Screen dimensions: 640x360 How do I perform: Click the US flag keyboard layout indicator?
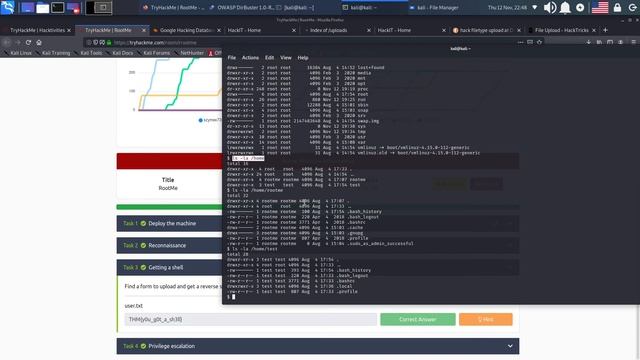[x=600, y=7]
